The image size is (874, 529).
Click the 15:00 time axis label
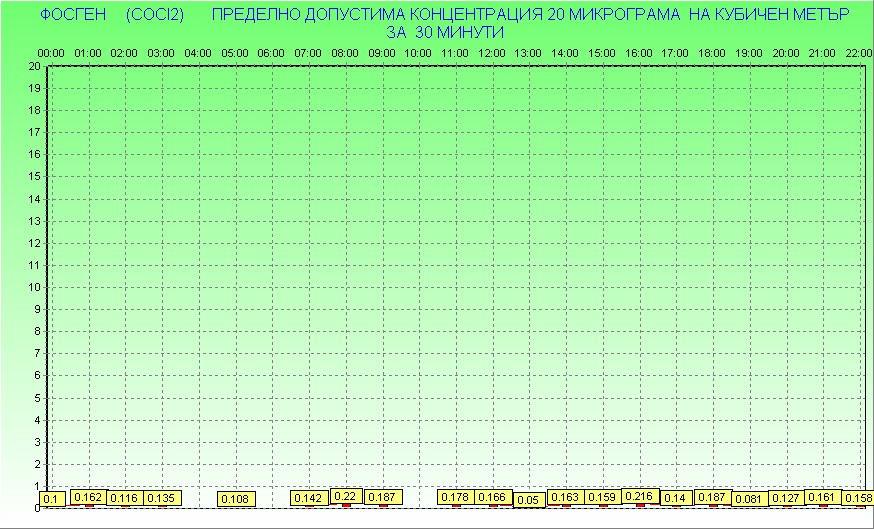(x=601, y=54)
